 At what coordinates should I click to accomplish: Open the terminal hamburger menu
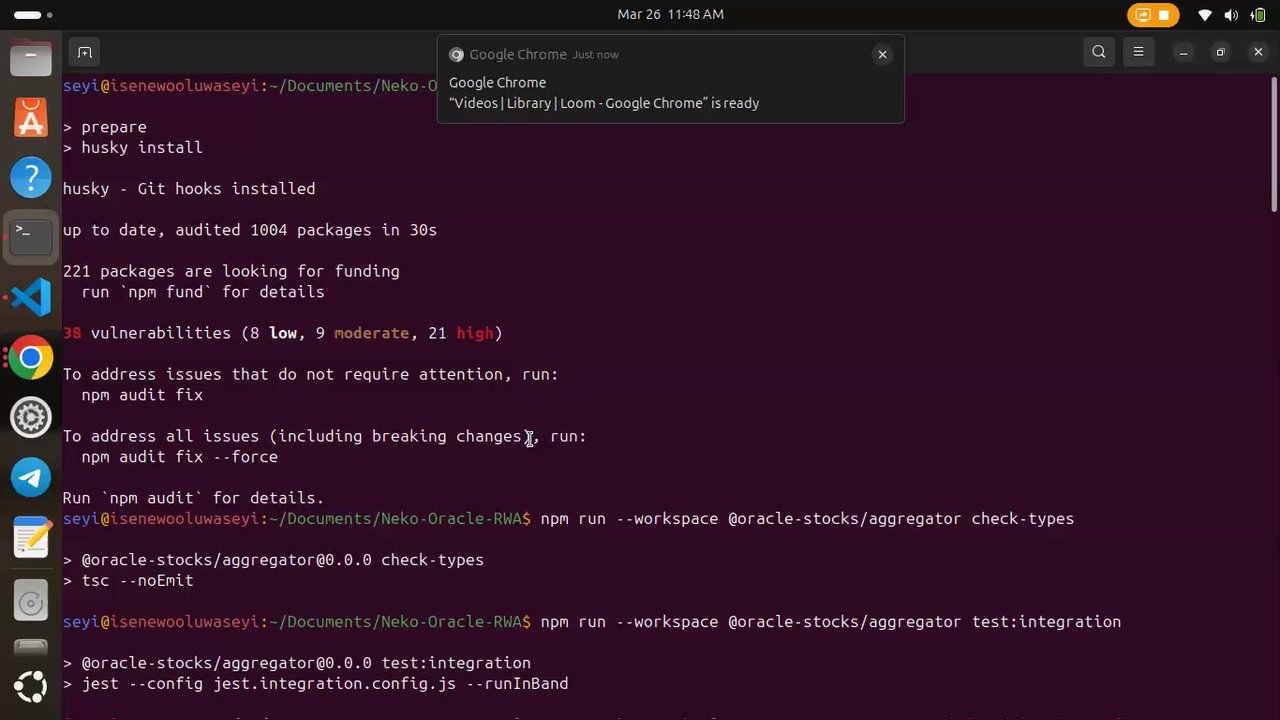pyautogui.click(x=1138, y=52)
